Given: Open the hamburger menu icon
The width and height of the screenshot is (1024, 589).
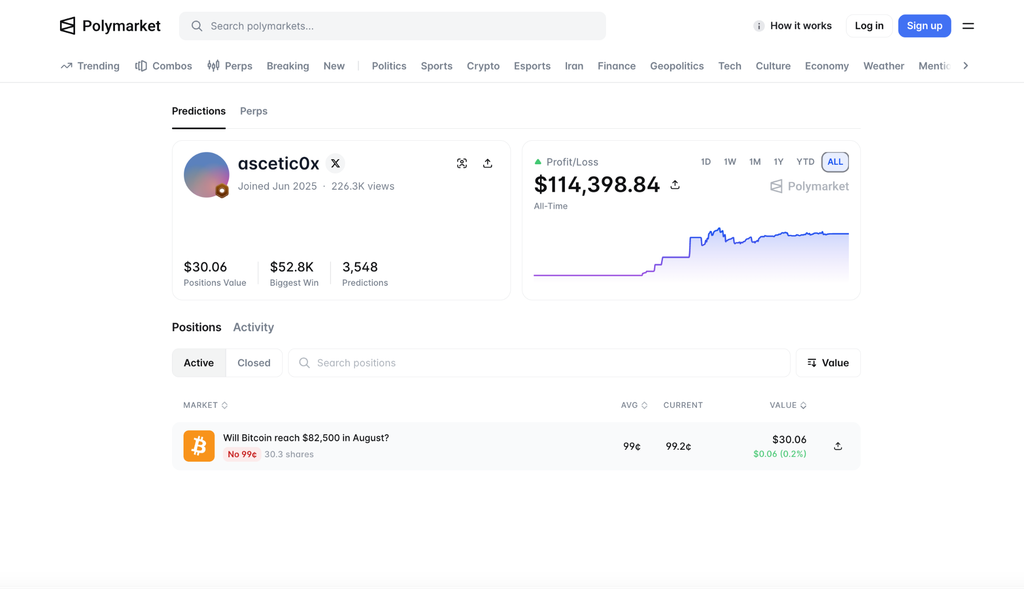Looking at the screenshot, I should click(x=968, y=26).
